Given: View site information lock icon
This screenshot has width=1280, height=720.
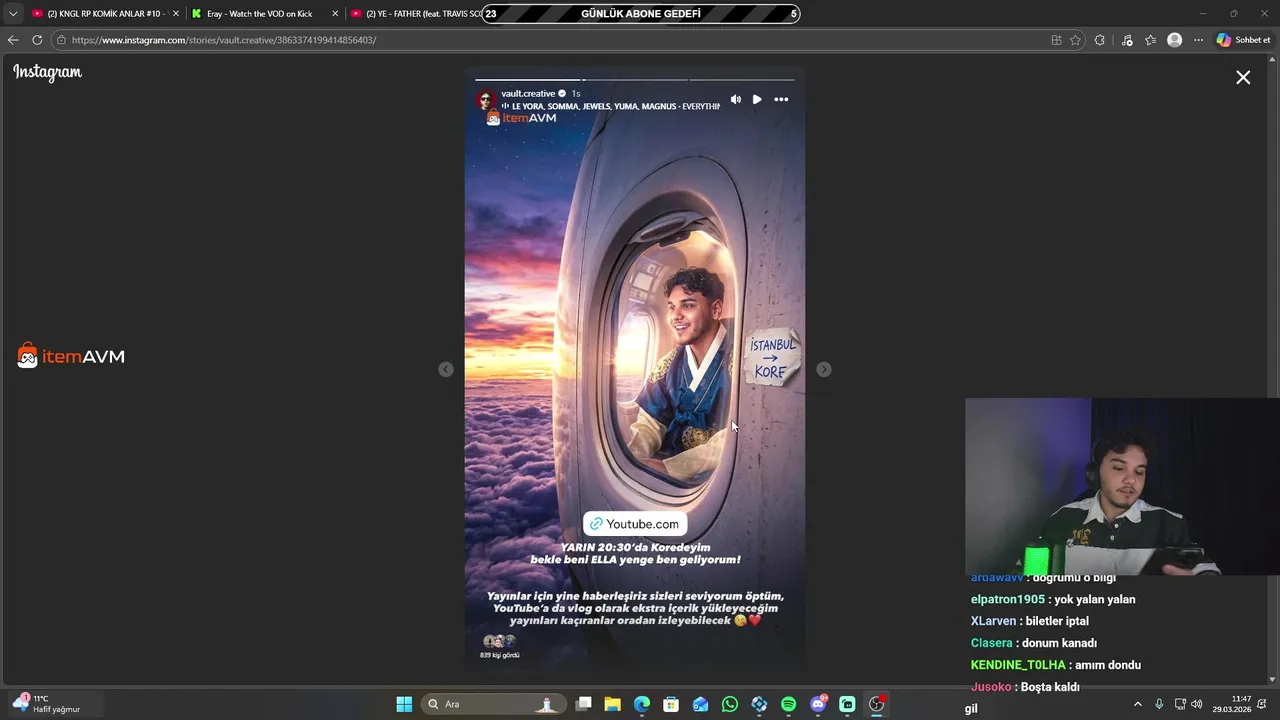Looking at the screenshot, I should click(x=61, y=40).
